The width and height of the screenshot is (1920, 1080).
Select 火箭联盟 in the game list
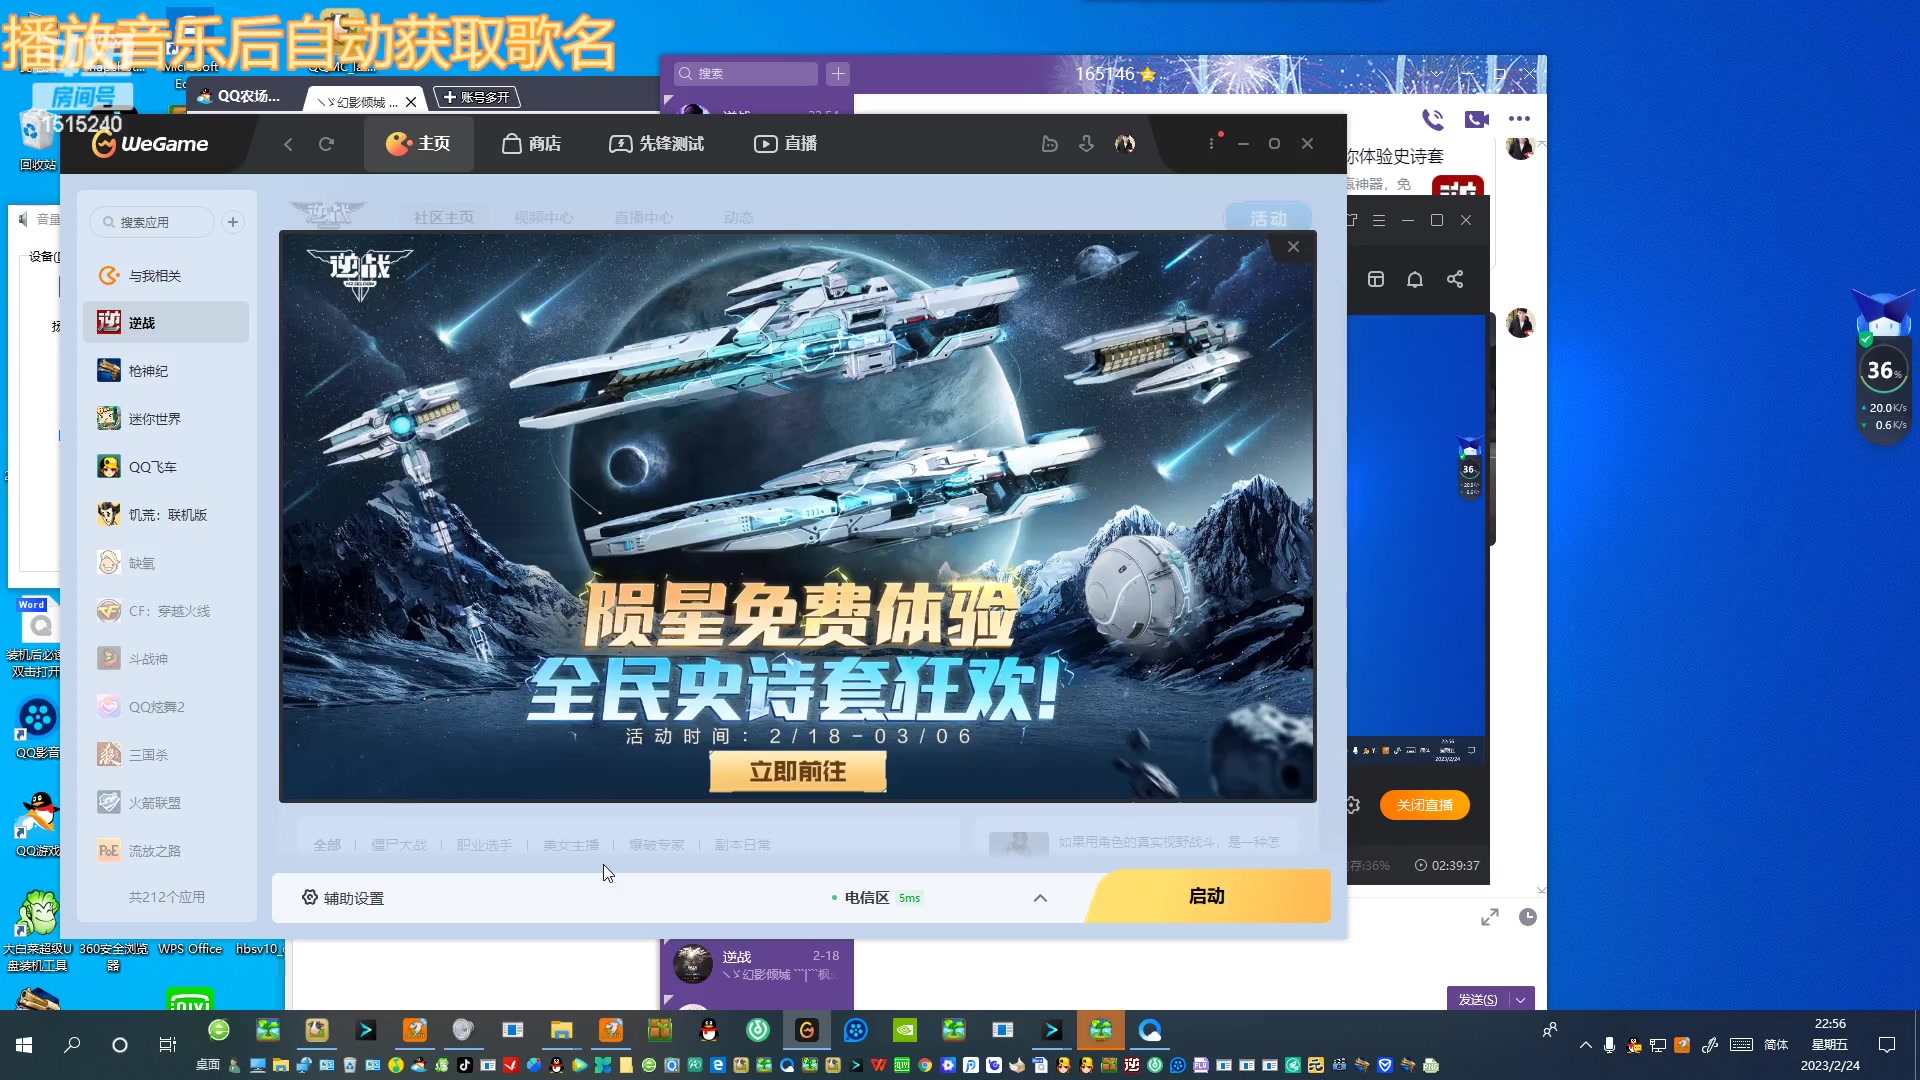coord(166,803)
